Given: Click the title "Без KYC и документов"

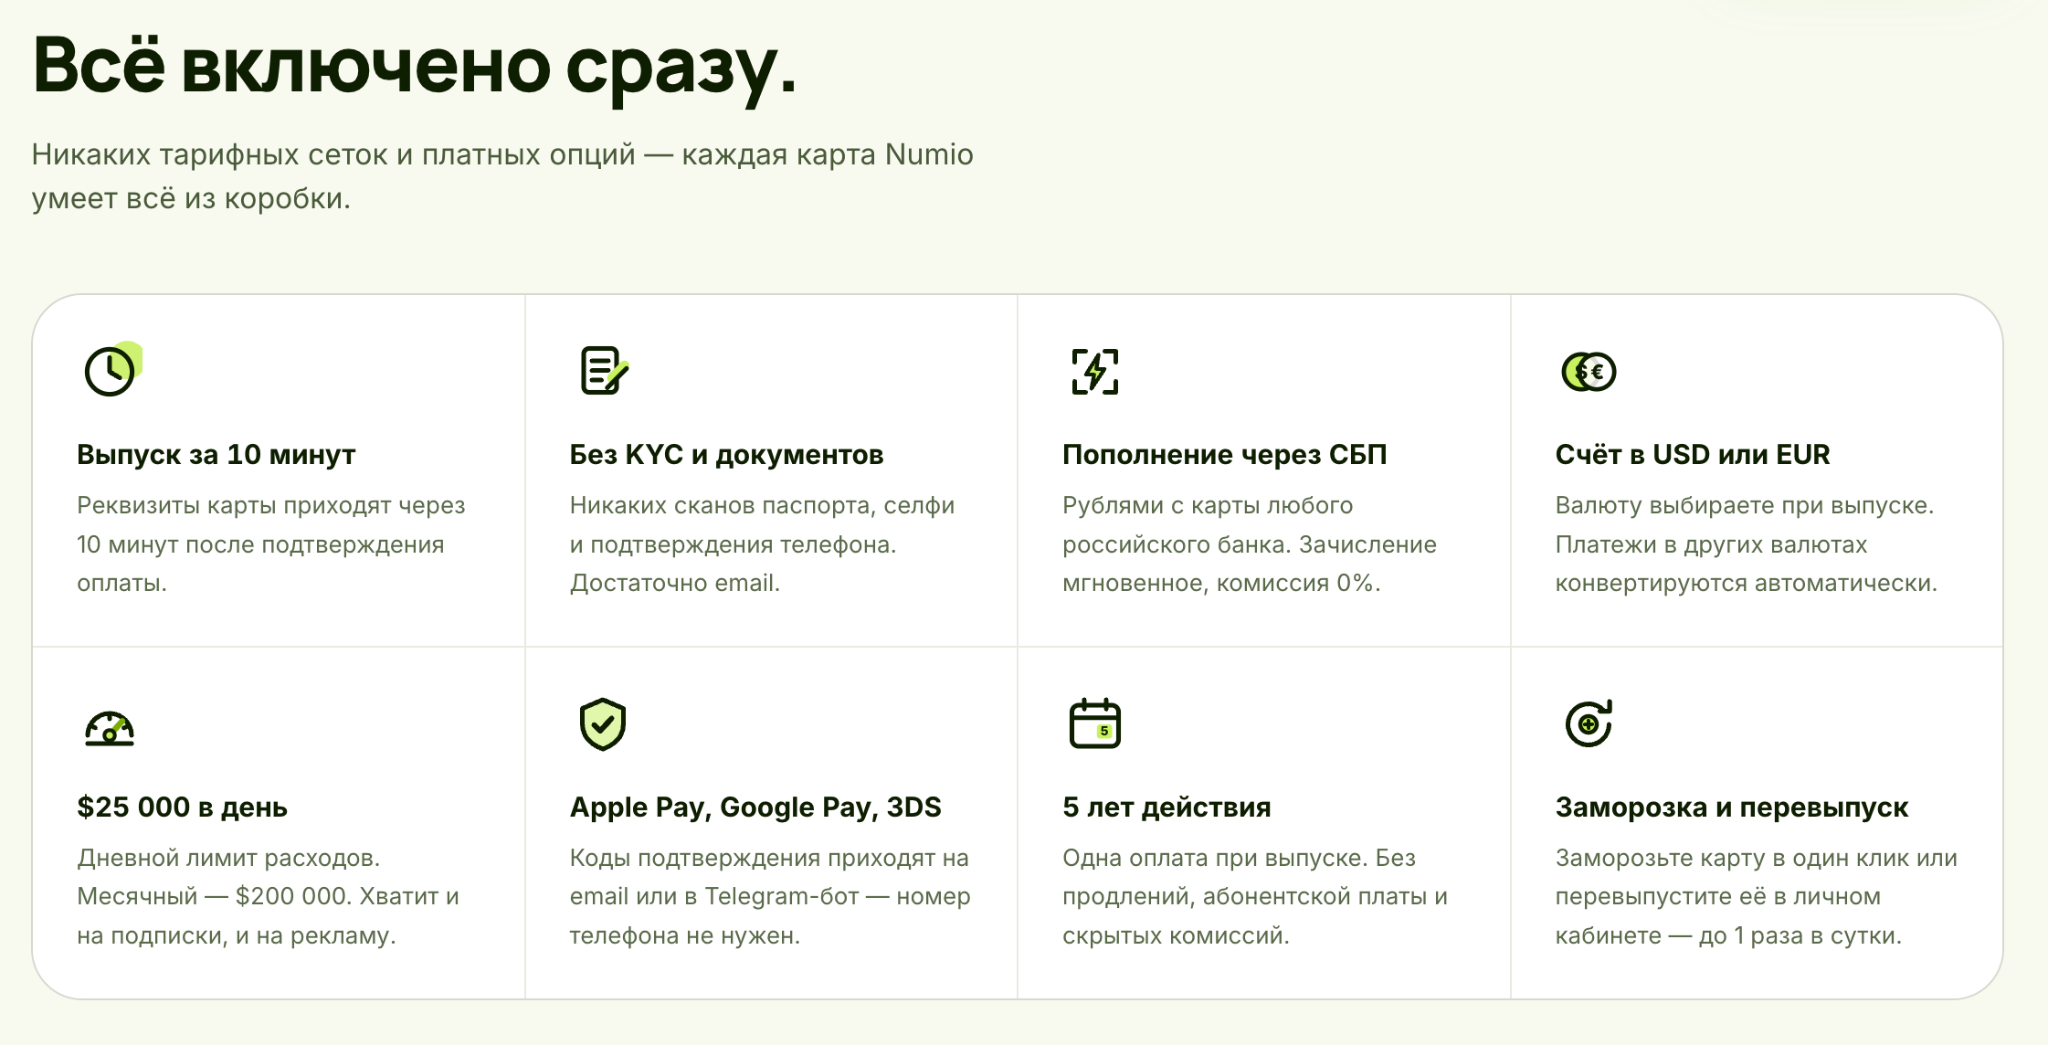Looking at the screenshot, I should (727, 455).
